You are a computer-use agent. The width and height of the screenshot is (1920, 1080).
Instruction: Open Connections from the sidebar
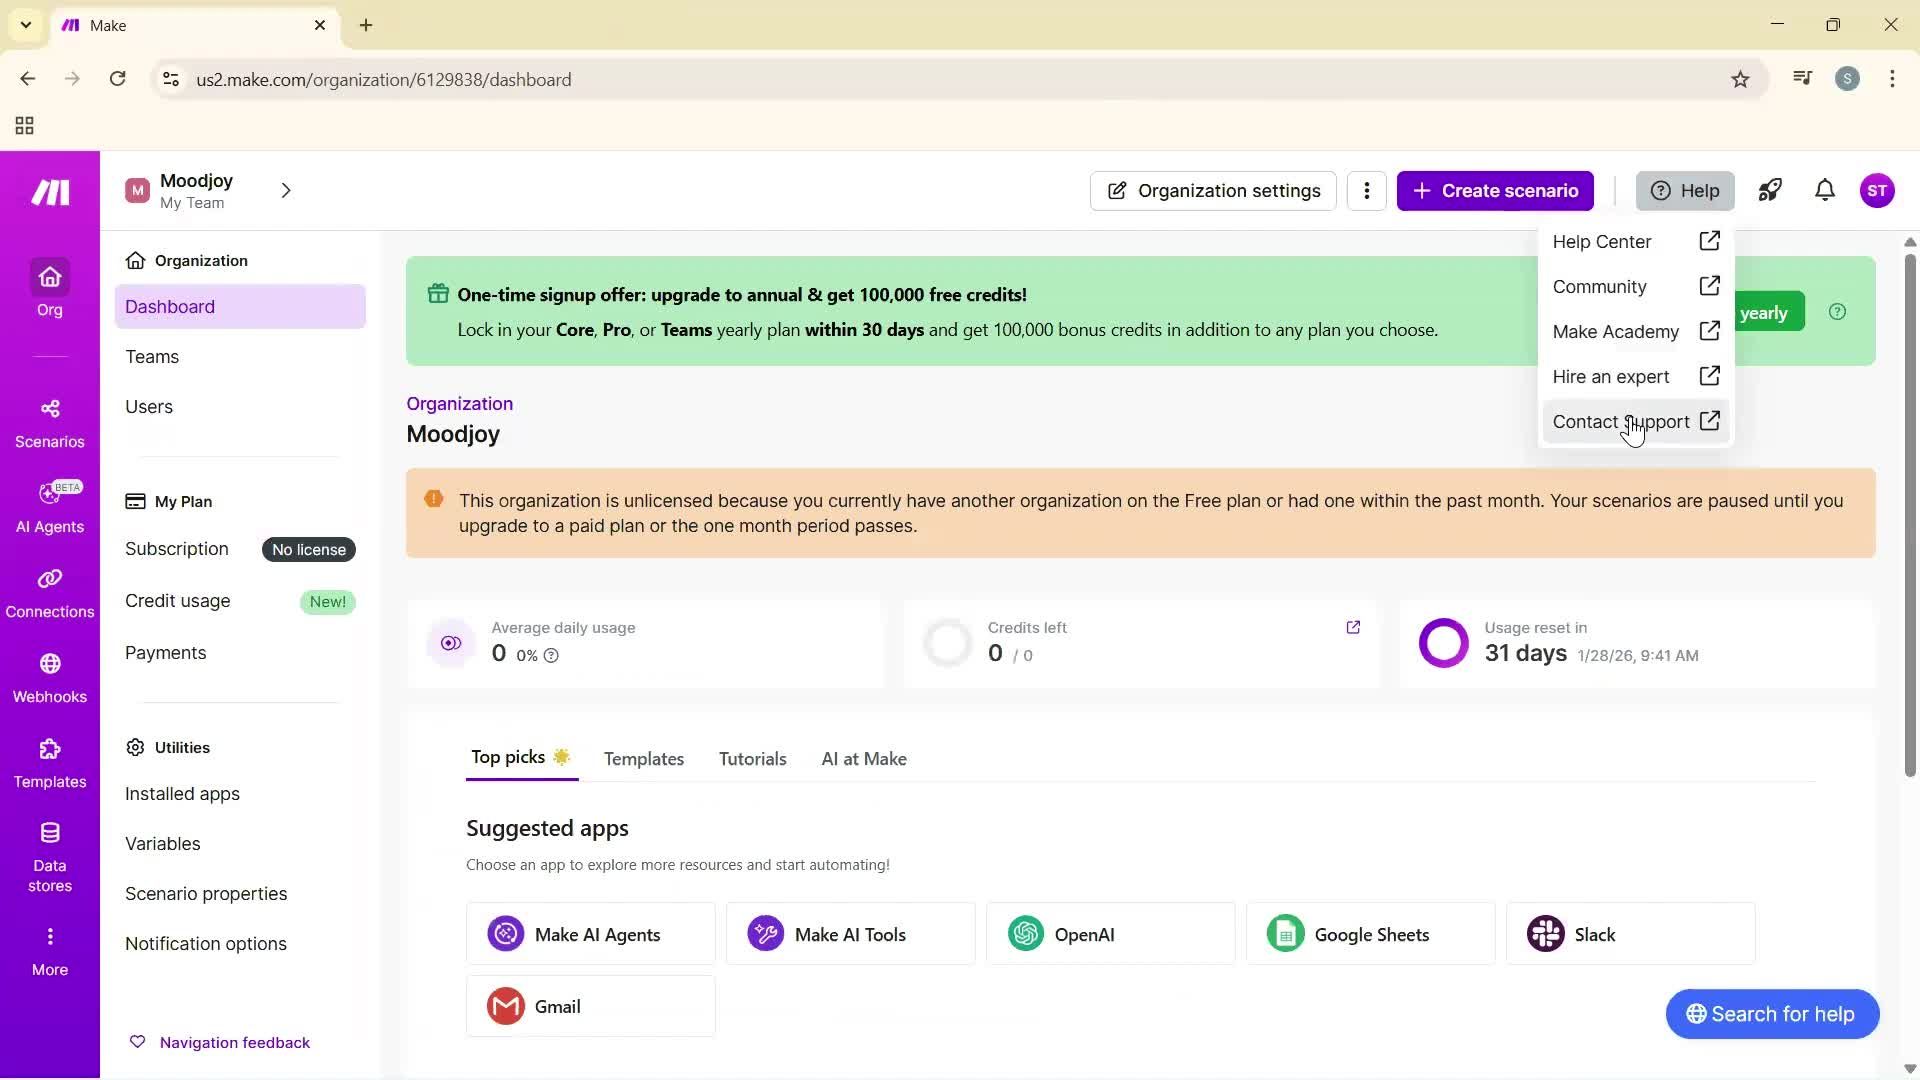click(49, 590)
